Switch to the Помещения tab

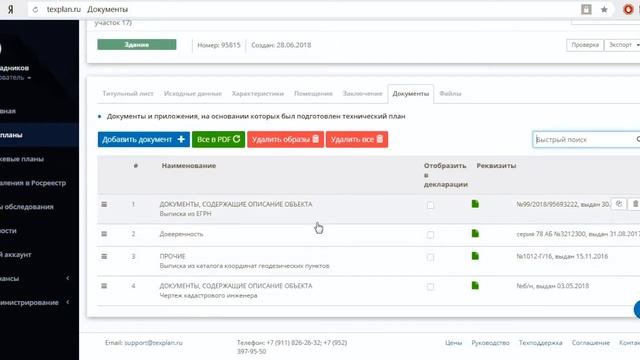pyautogui.click(x=313, y=93)
